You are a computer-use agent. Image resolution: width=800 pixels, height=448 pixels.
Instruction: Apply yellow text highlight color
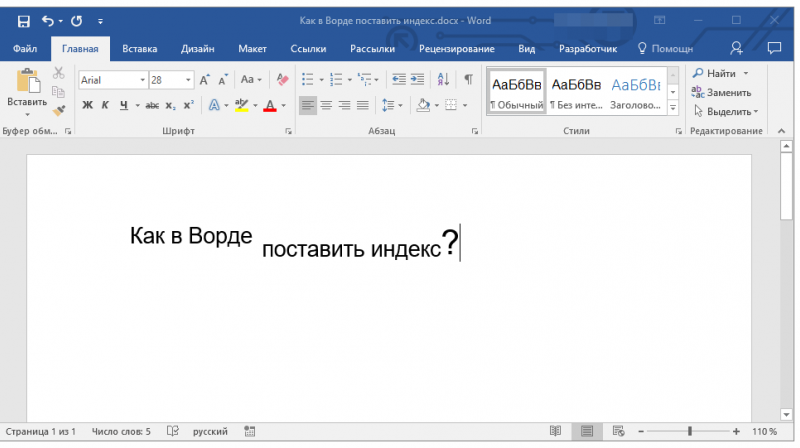click(x=241, y=105)
